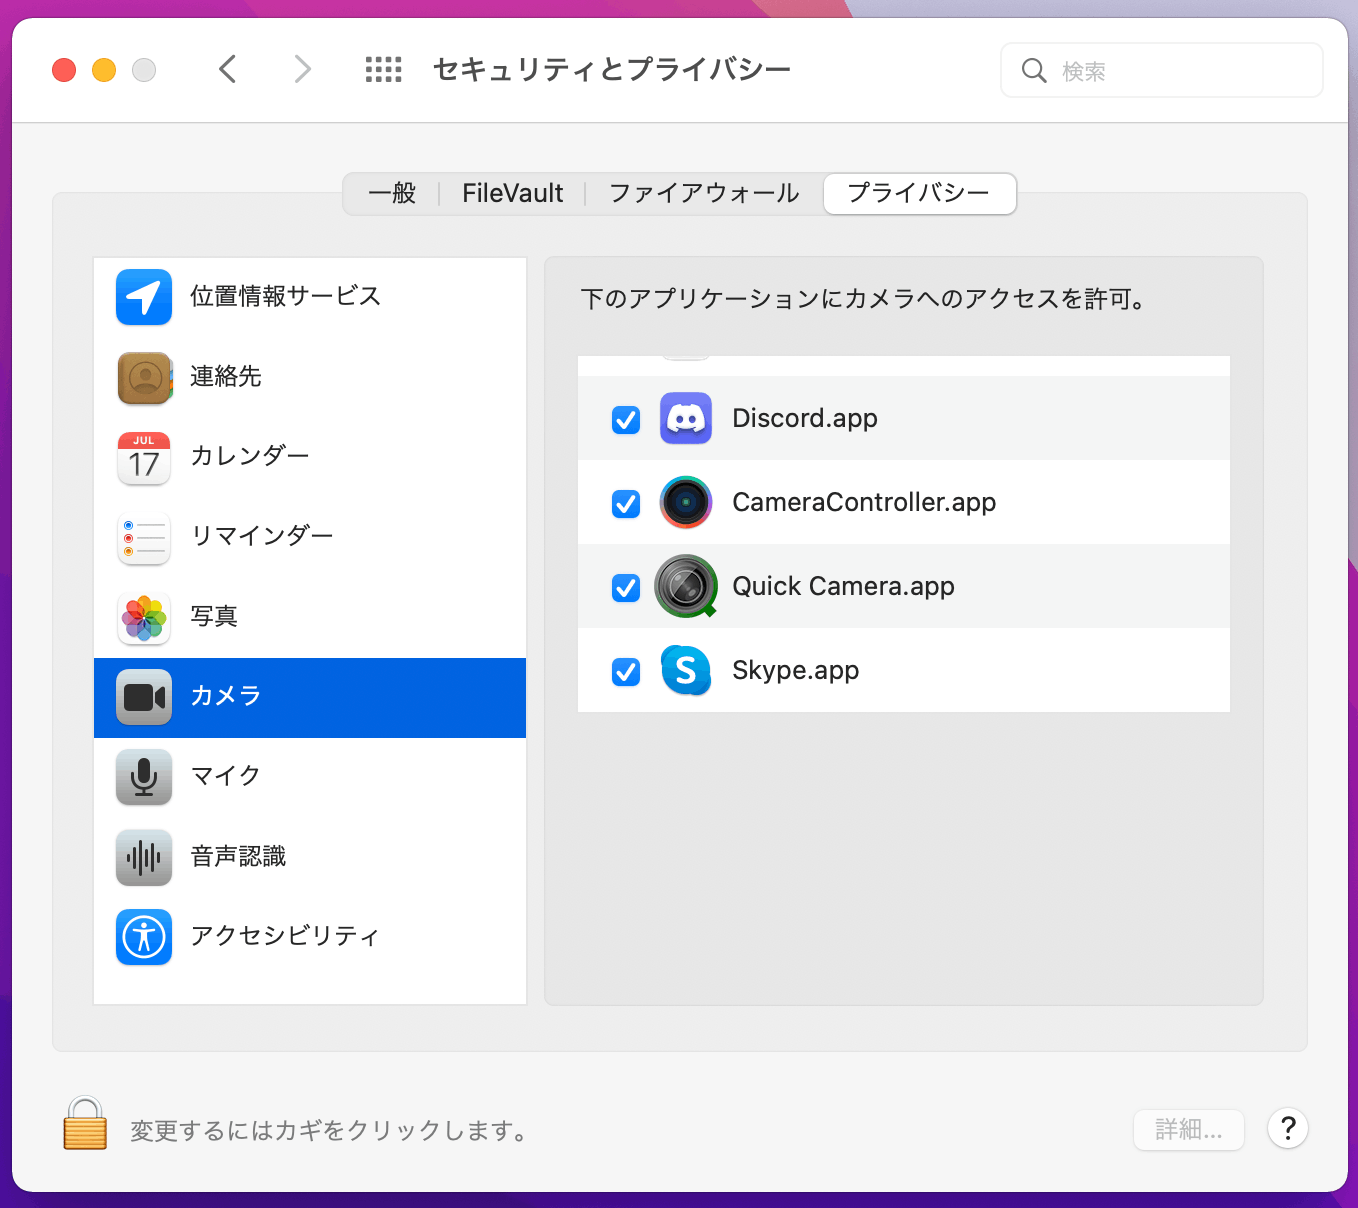This screenshot has width=1358, height=1208.
Task: Click the 詳細... button
Action: [x=1189, y=1130]
